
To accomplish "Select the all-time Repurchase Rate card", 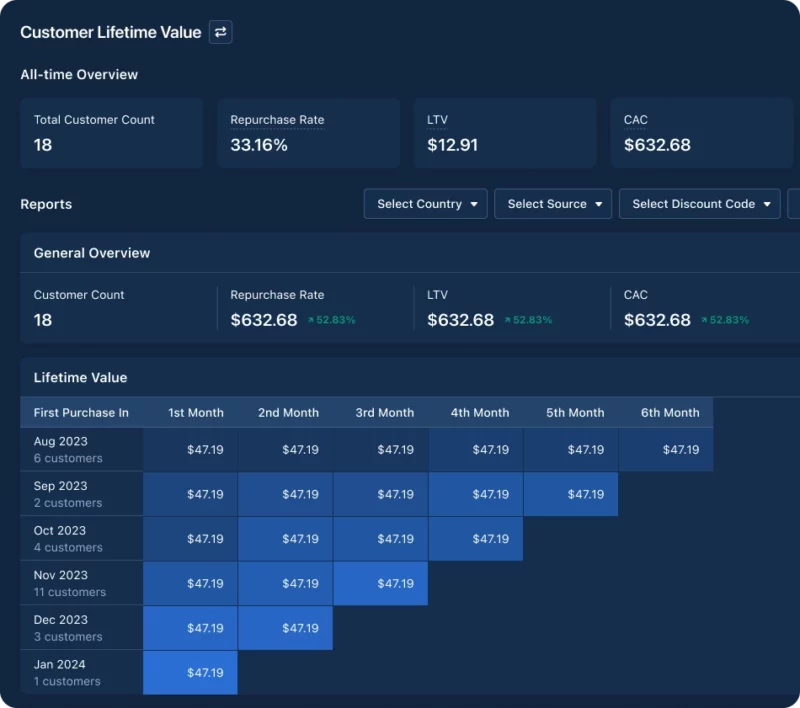I will (308, 133).
